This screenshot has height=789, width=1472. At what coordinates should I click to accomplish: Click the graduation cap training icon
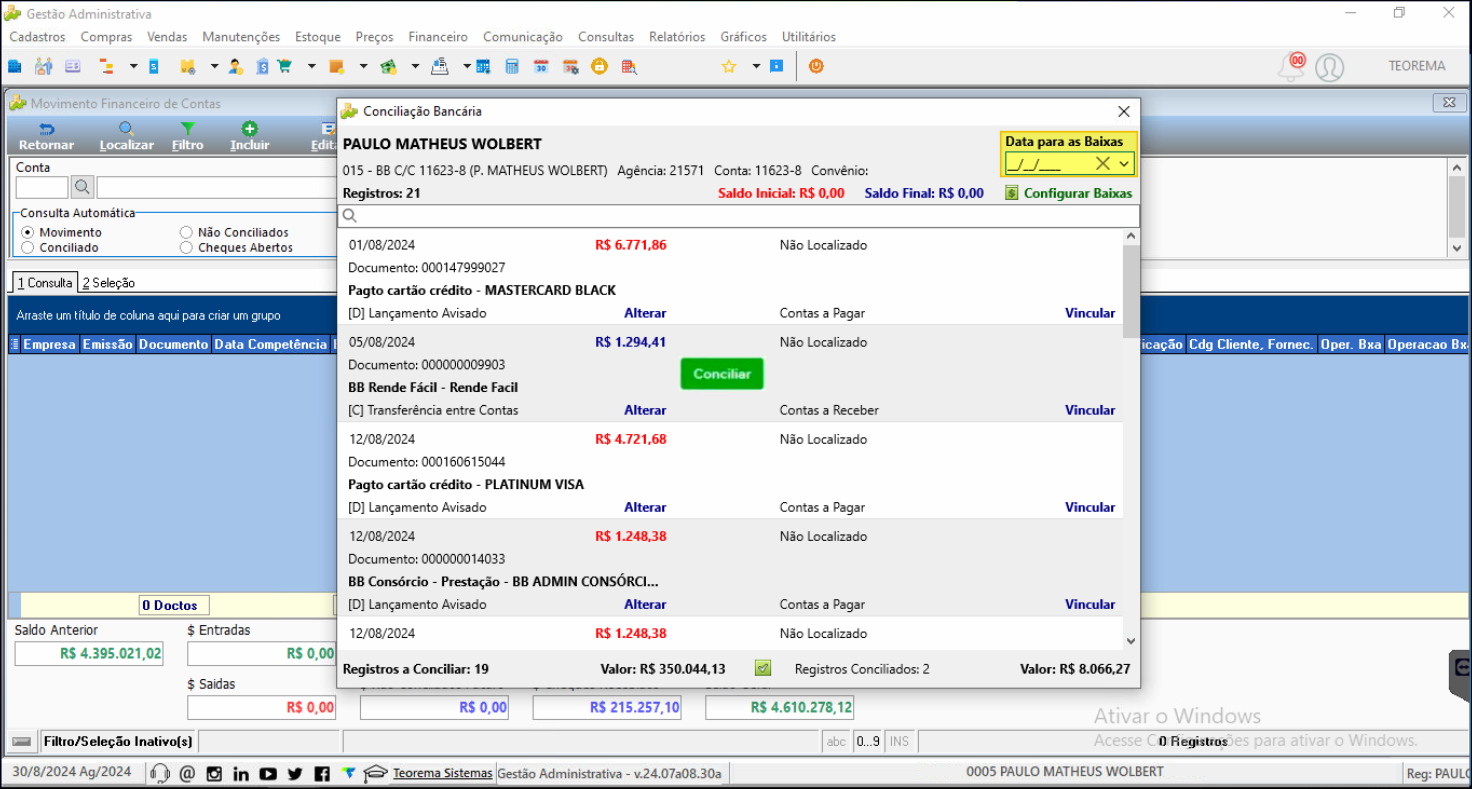(375, 773)
